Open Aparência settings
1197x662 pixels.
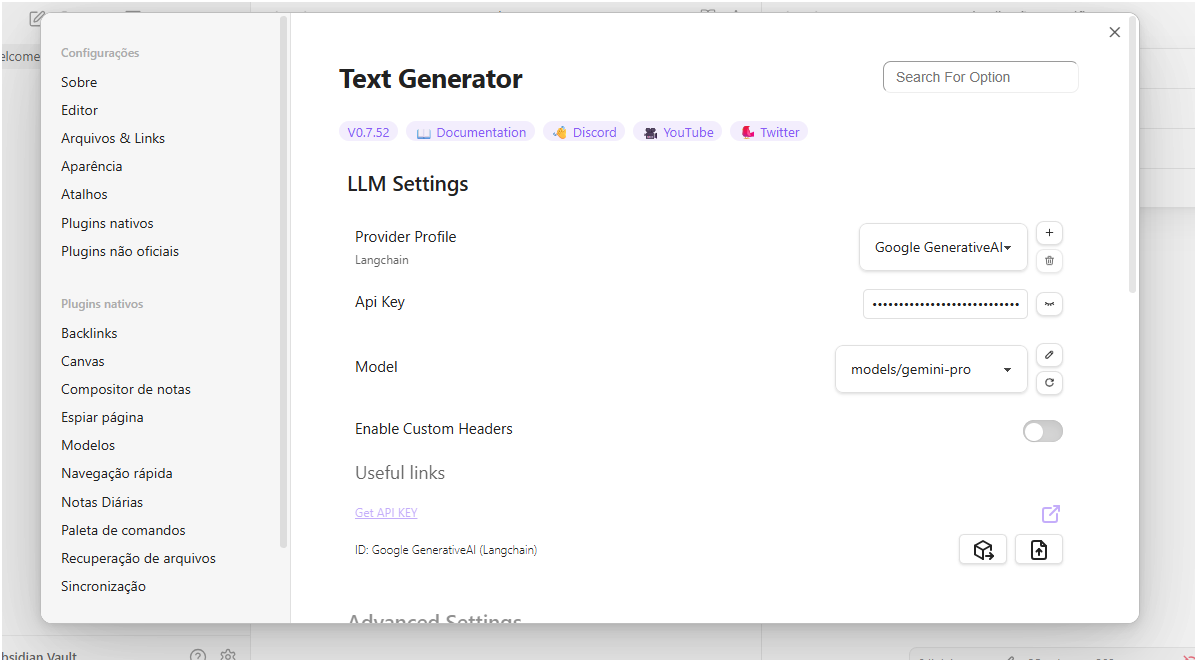(x=92, y=166)
